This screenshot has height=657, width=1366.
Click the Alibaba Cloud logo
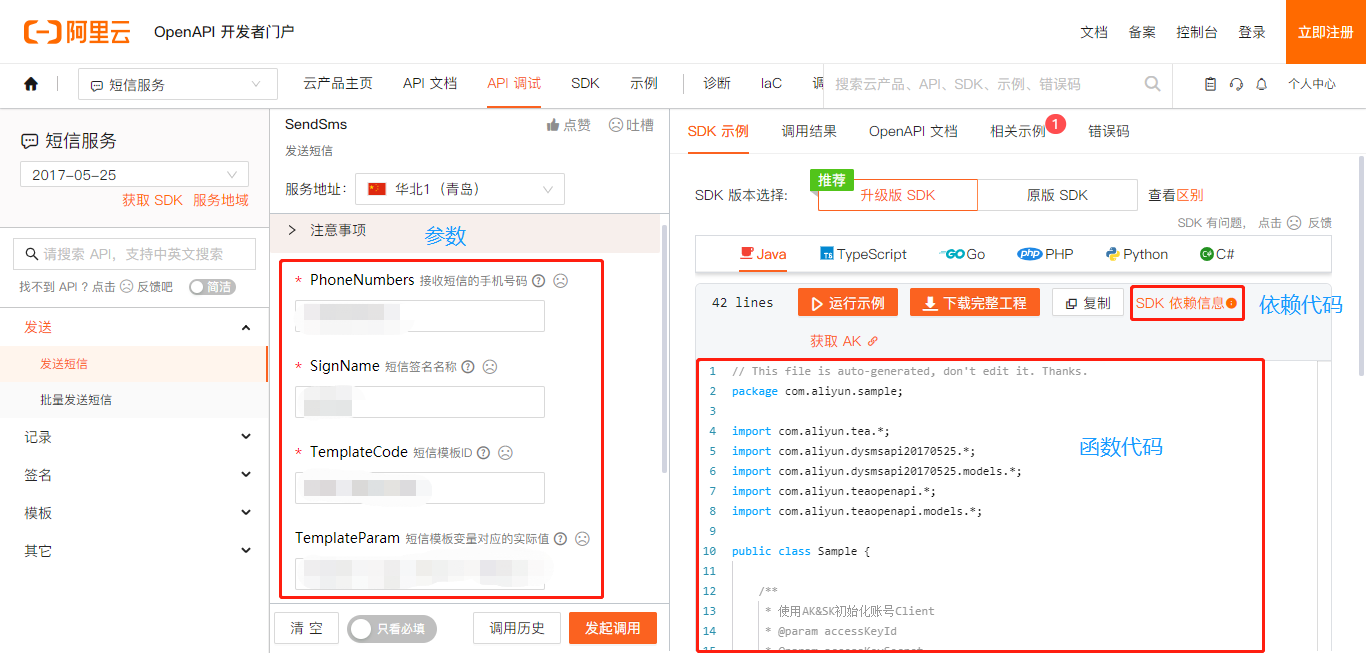click(x=78, y=32)
